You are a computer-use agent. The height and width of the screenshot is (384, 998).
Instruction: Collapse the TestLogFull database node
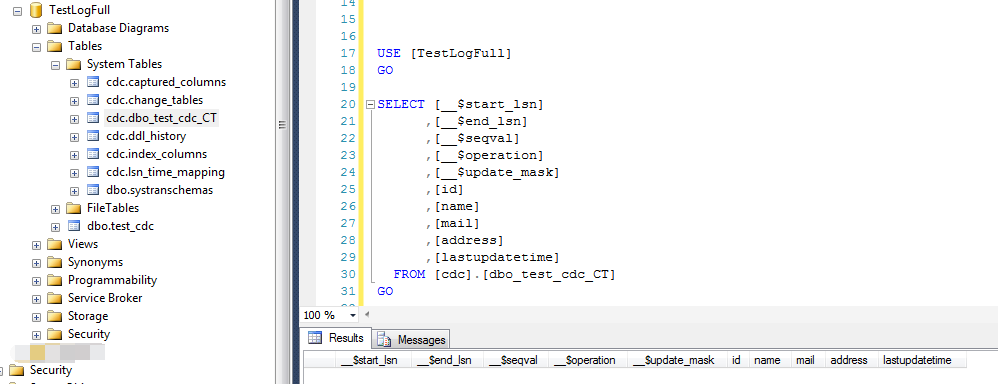[17, 10]
